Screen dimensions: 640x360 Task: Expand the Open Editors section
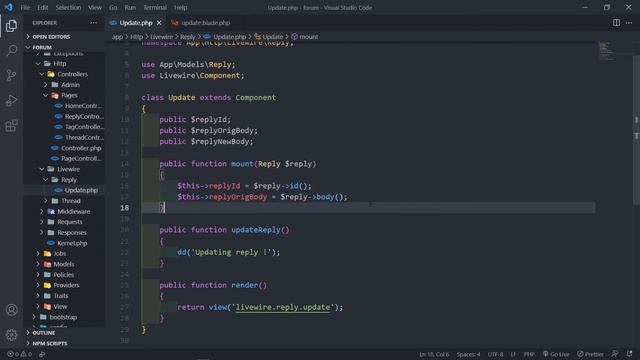point(51,37)
